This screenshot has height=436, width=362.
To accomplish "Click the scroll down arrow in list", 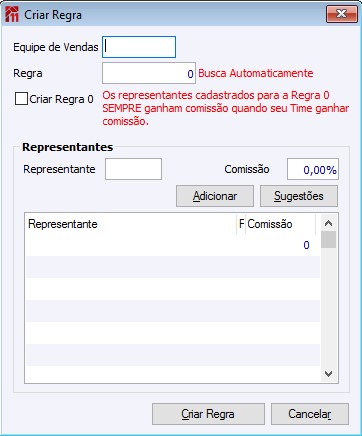I will (328, 374).
